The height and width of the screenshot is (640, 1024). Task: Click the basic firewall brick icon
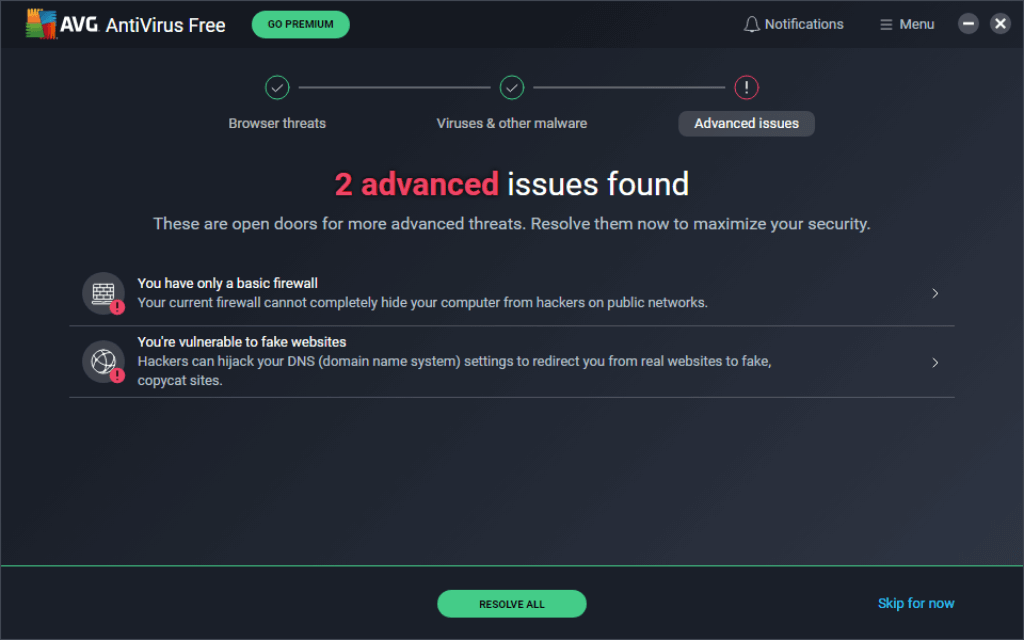[103, 293]
